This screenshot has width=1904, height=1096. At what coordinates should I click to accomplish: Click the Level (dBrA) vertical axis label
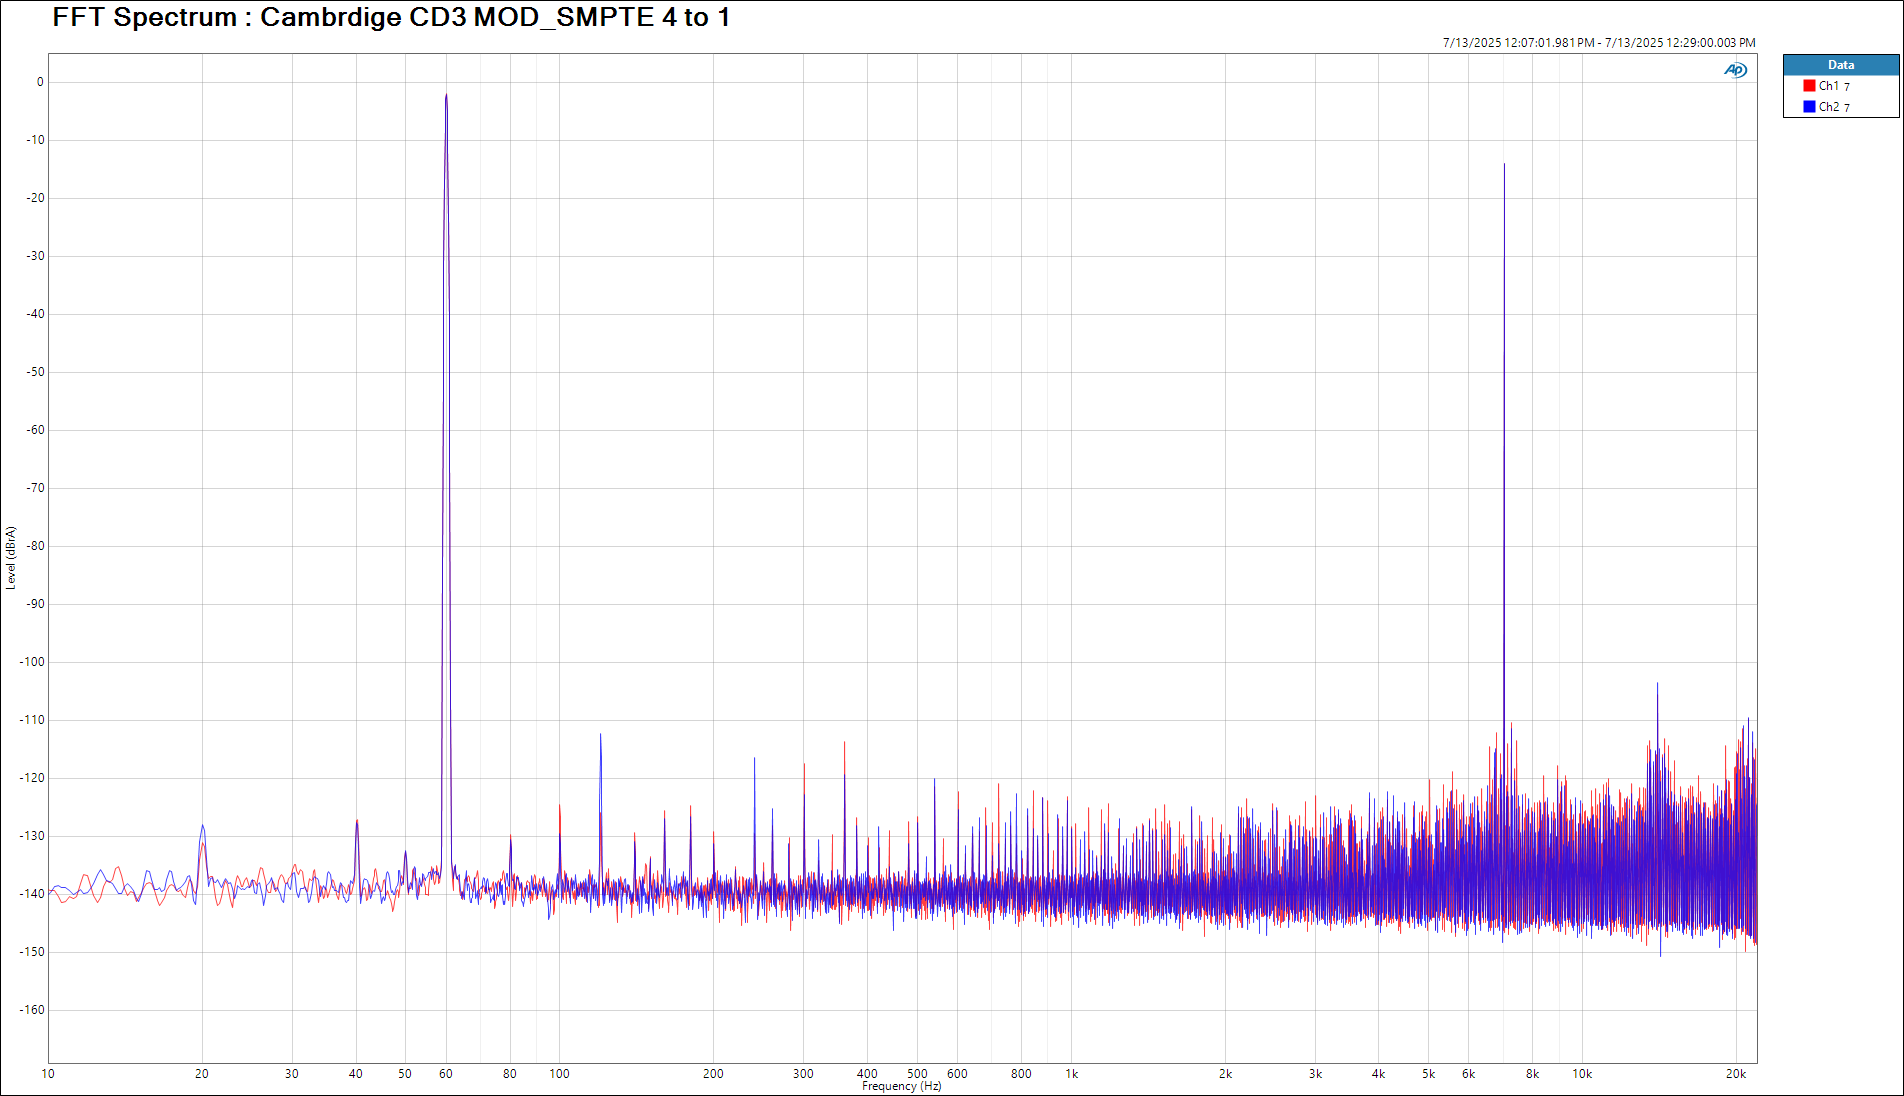pyautogui.click(x=11, y=558)
